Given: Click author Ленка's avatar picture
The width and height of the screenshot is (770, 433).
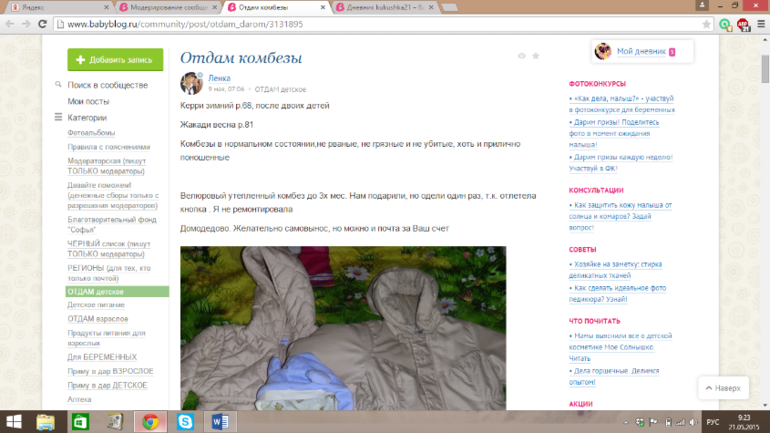Looking at the screenshot, I should click(x=191, y=83).
